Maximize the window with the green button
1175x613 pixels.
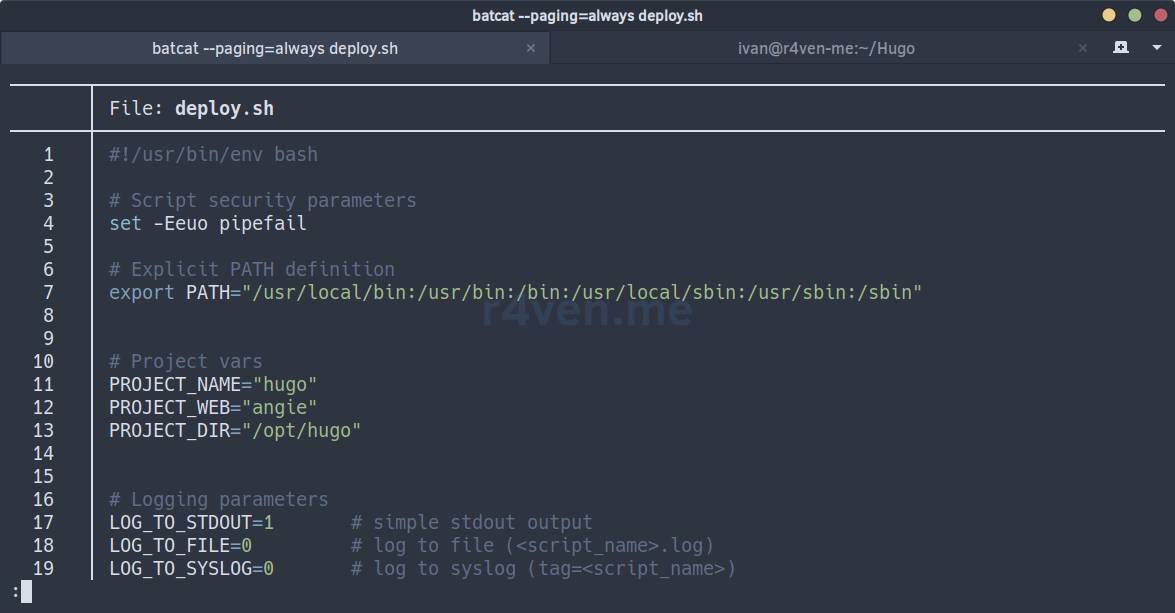[1135, 15]
